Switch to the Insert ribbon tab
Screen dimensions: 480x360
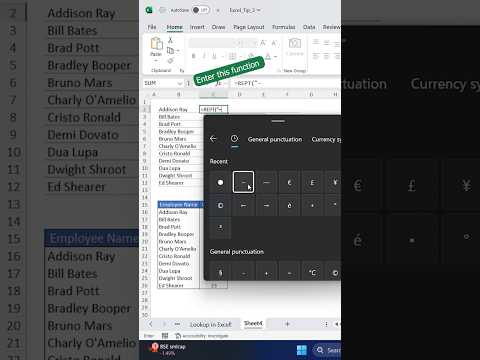pos(197,27)
